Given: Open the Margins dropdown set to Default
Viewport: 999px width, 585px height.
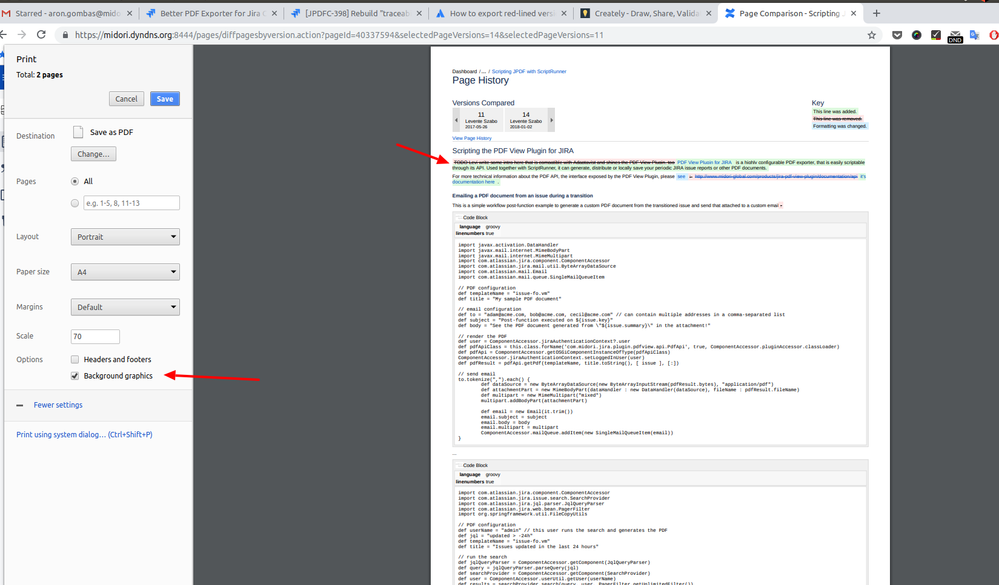Looking at the screenshot, I should coord(125,307).
